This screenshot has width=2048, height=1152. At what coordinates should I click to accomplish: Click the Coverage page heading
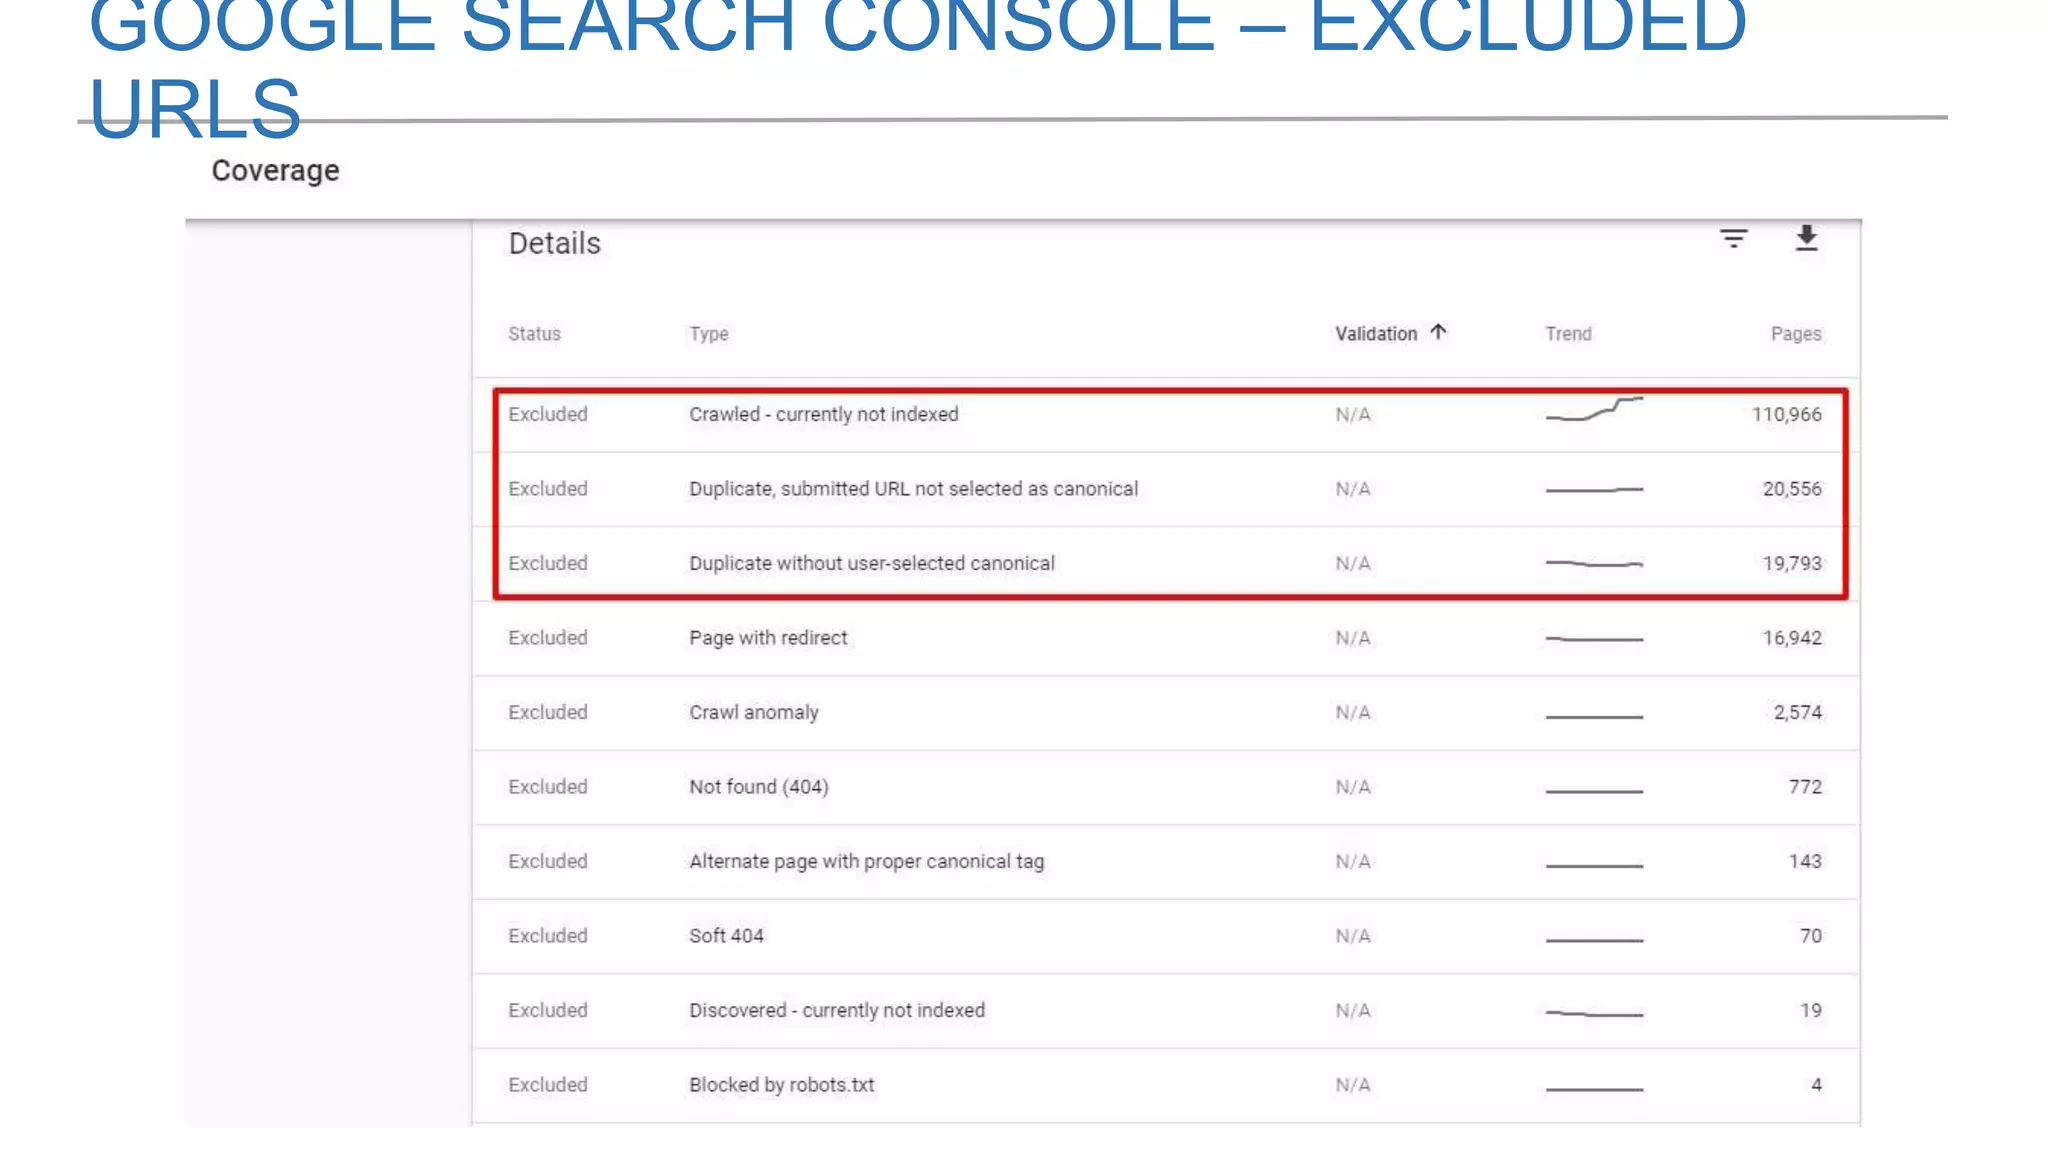[275, 171]
